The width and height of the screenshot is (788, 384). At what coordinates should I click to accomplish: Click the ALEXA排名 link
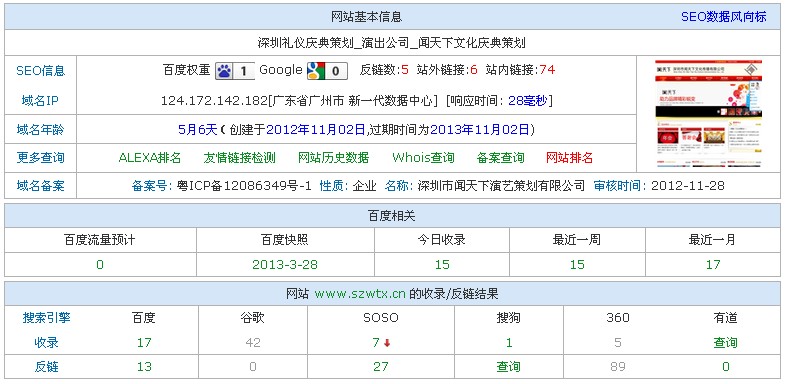click(x=149, y=158)
